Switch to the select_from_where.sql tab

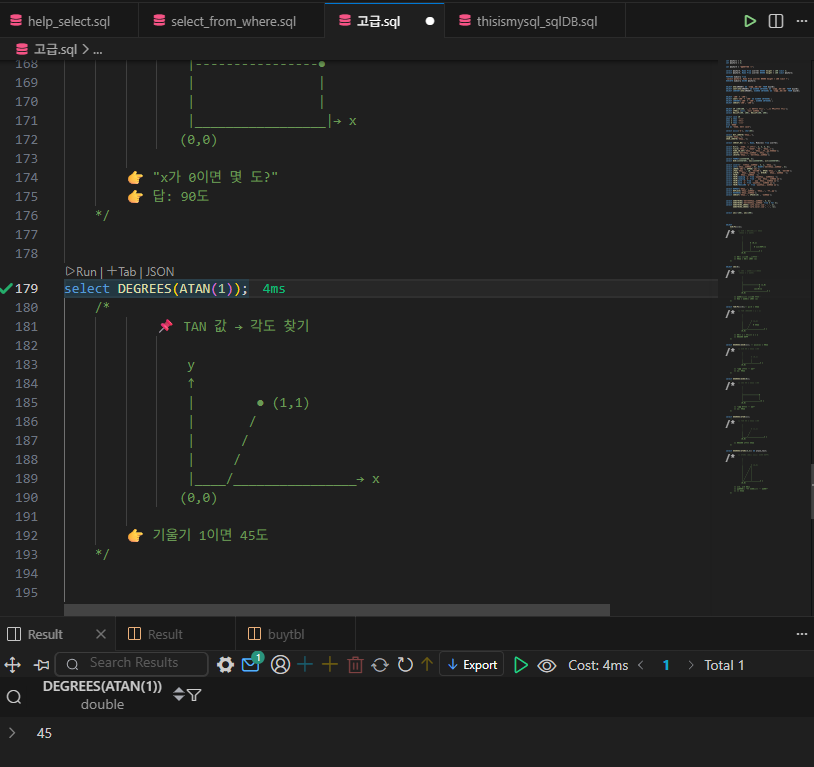(232, 21)
